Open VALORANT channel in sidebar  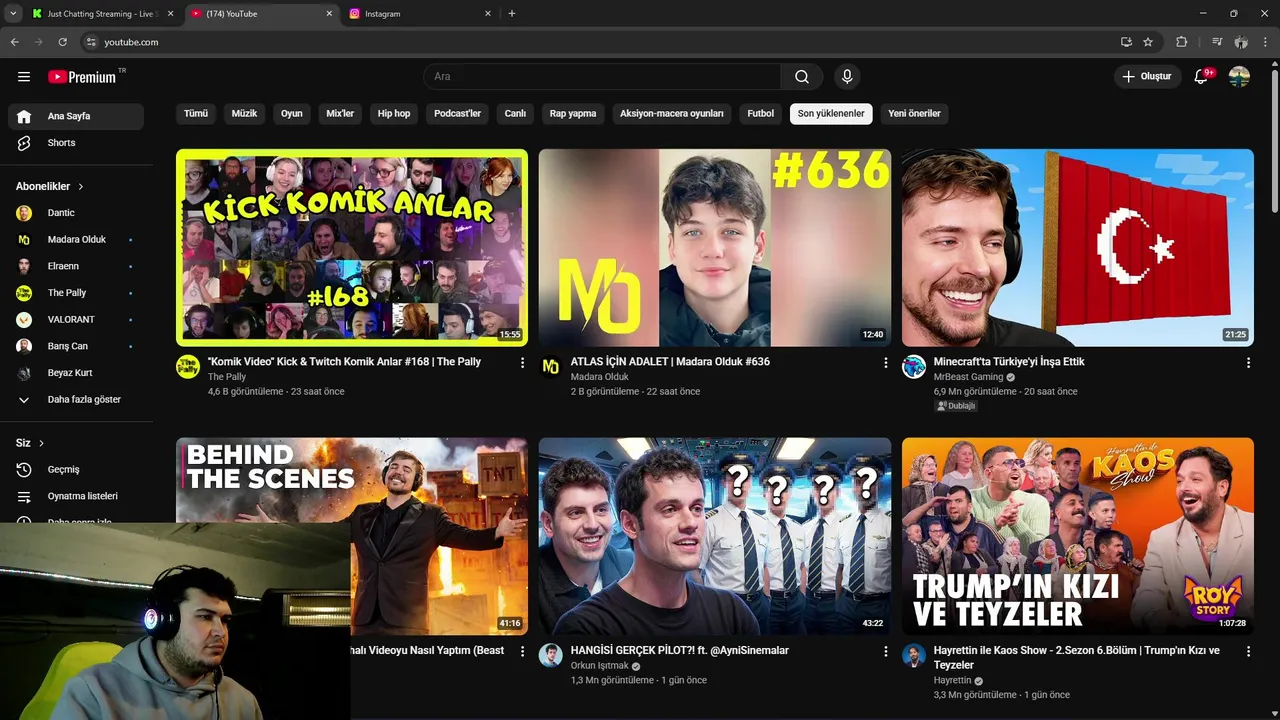click(x=76, y=320)
